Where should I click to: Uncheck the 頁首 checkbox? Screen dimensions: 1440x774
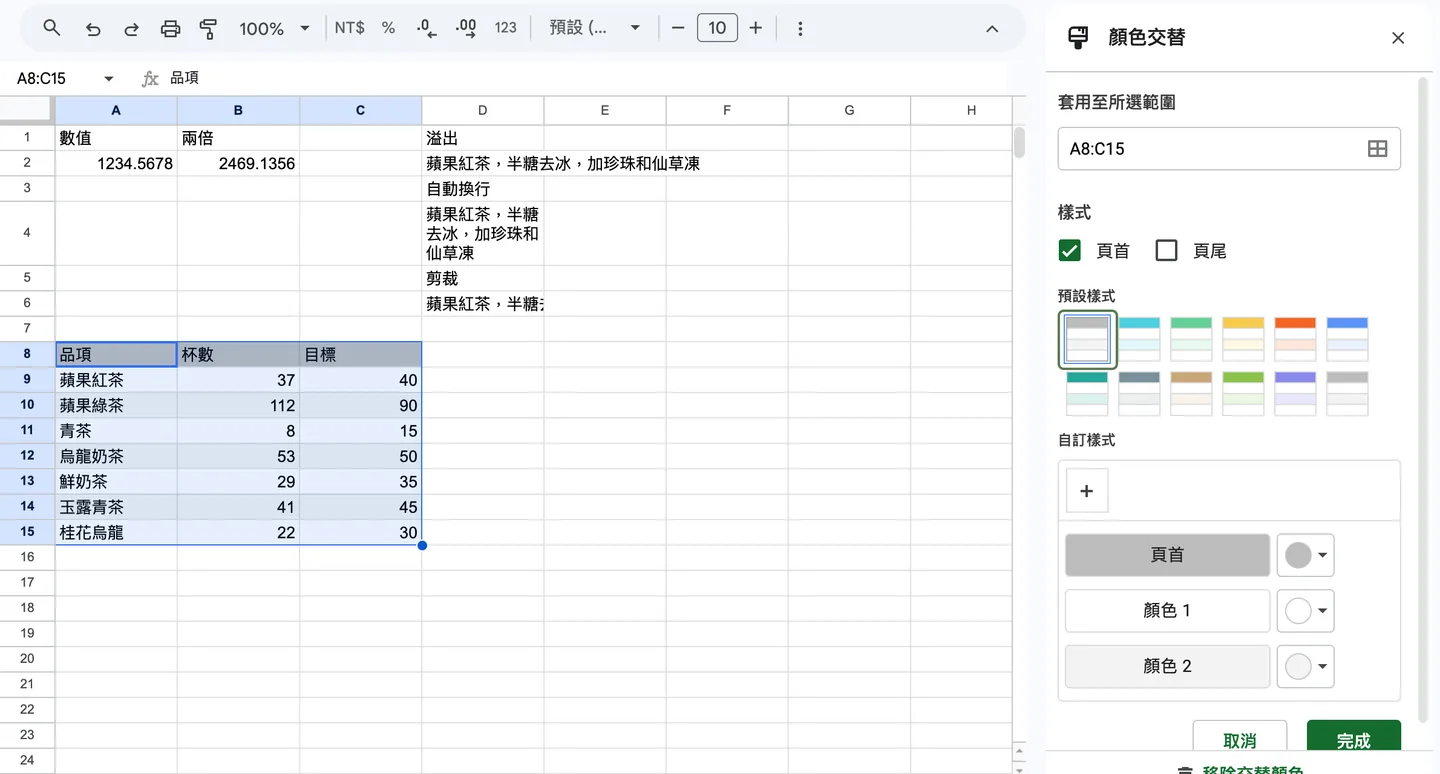coord(1070,250)
